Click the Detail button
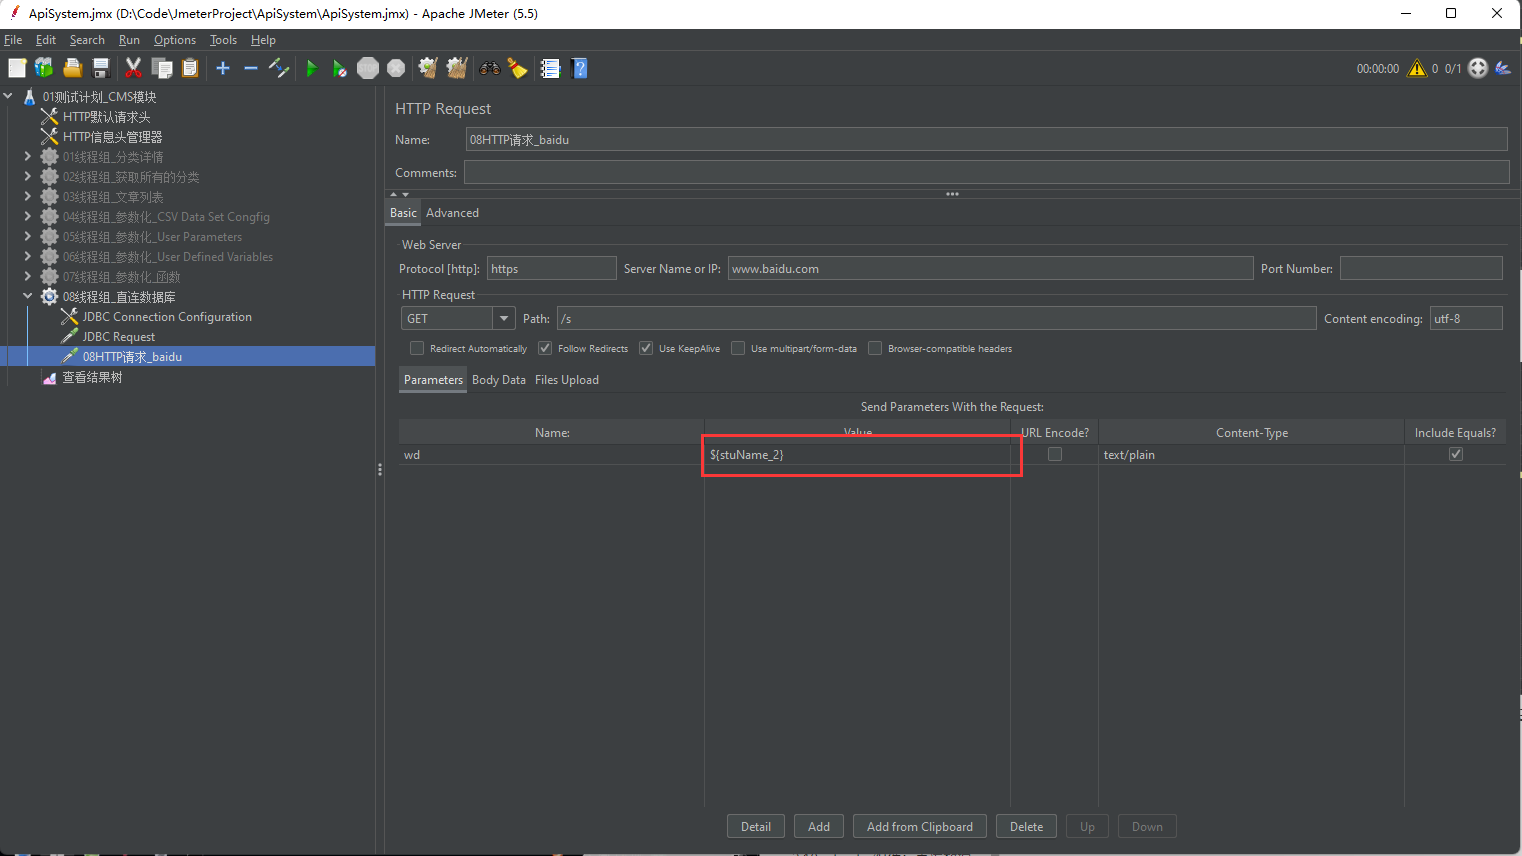The image size is (1522, 856). 756,826
